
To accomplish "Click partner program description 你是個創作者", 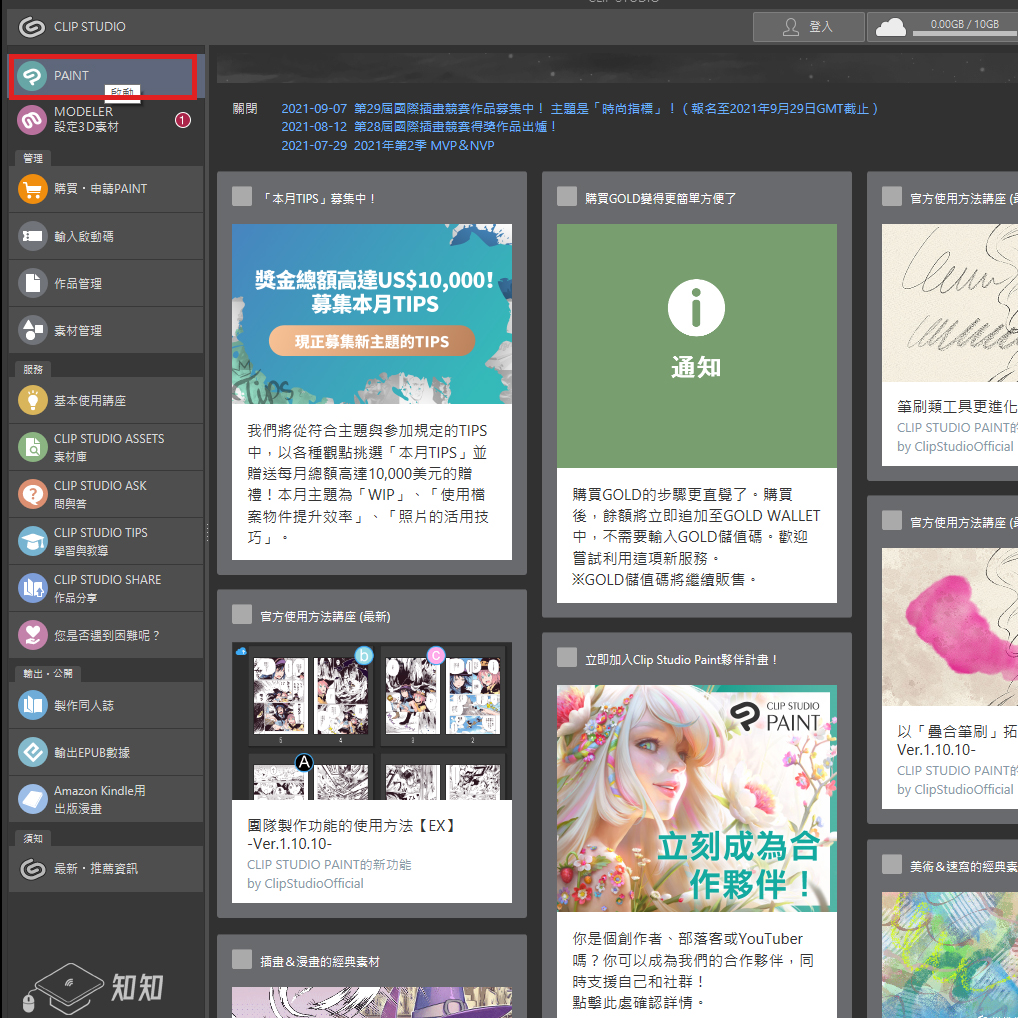I will click(x=693, y=971).
